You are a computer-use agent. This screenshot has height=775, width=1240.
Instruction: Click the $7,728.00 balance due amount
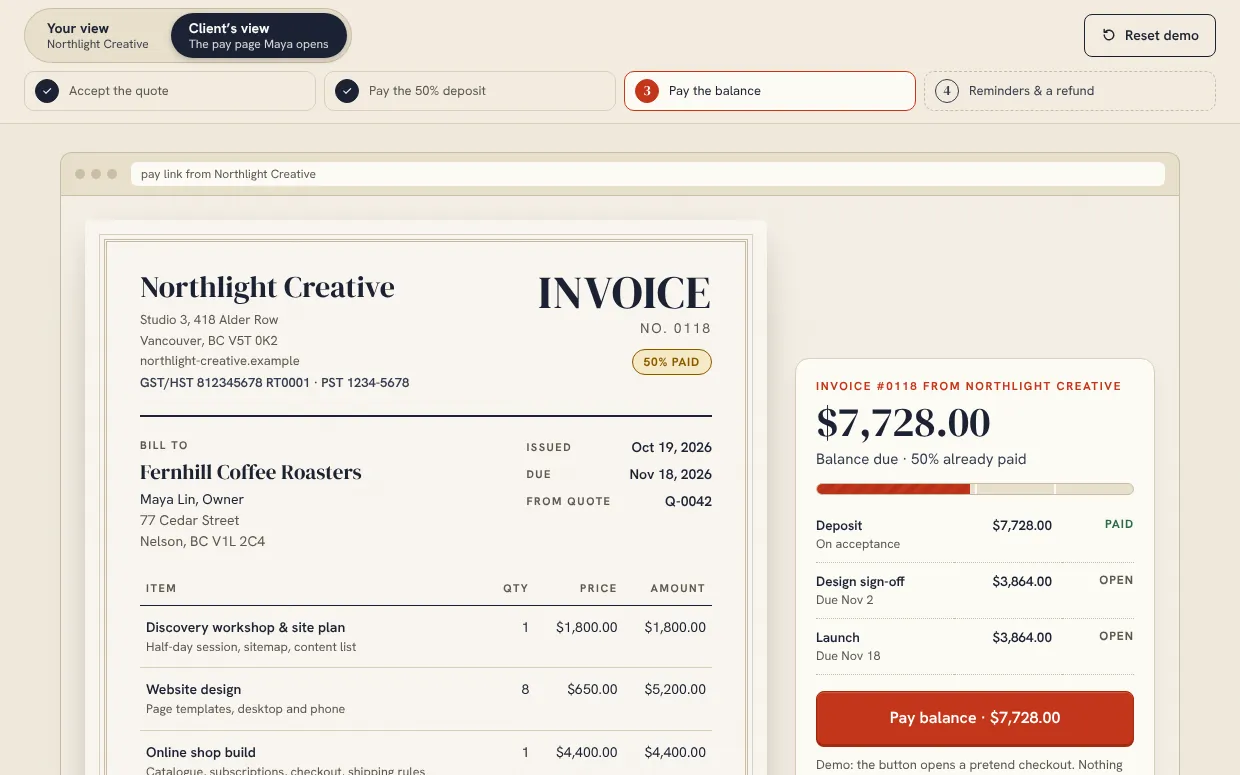click(x=903, y=423)
